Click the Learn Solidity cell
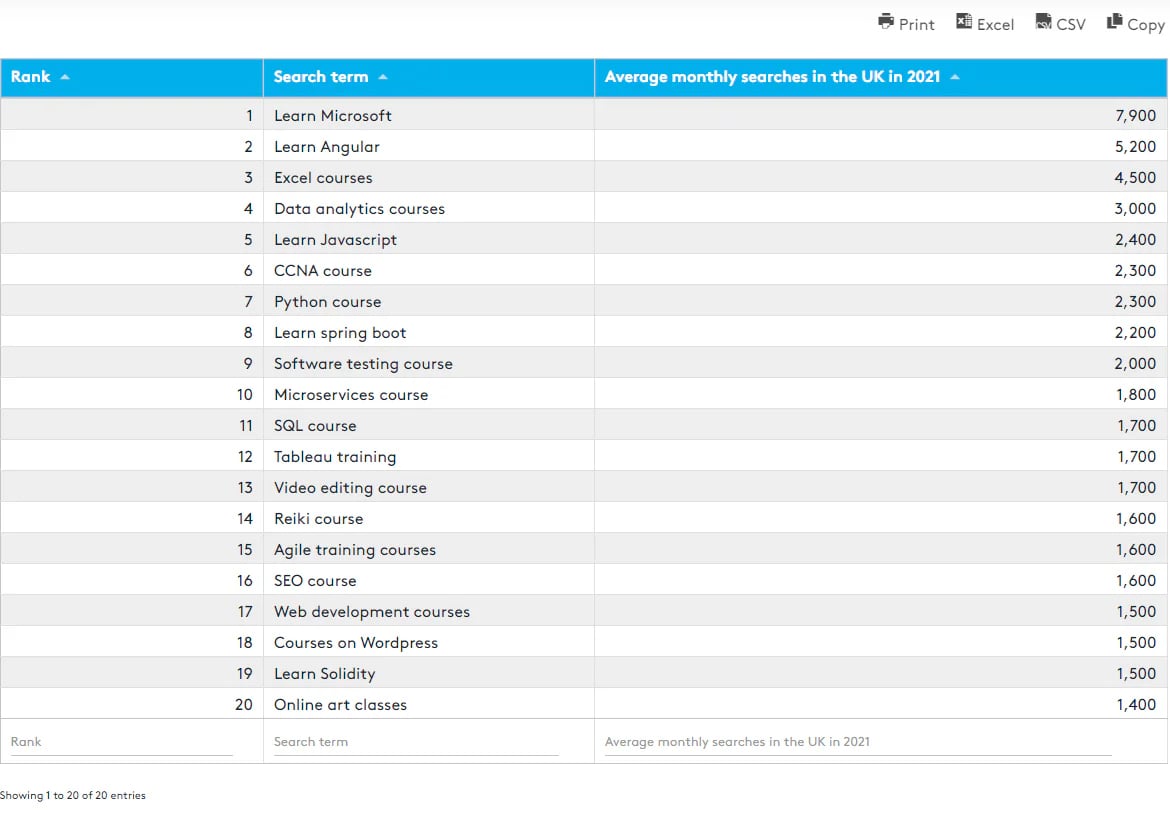The height and width of the screenshot is (816, 1170). click(325, 674)
